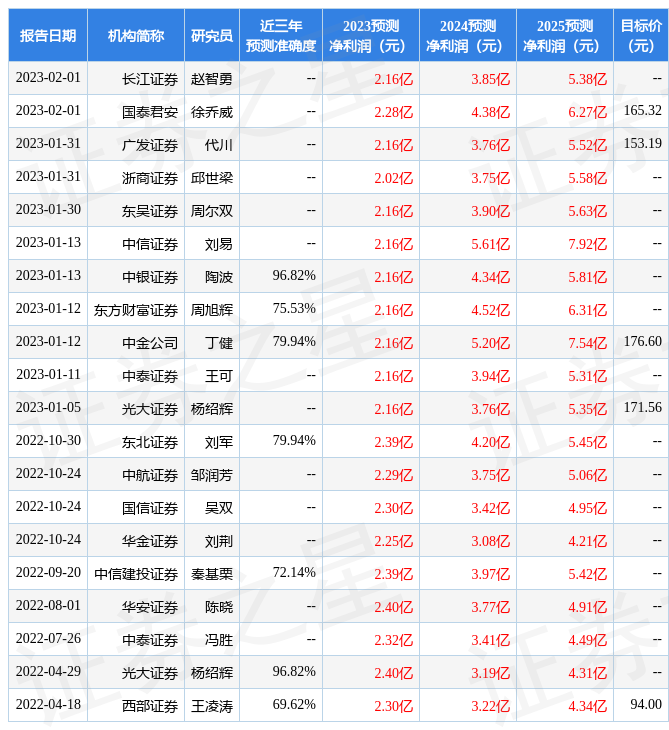Click the 目标价(元) column header
Screen dimensions: 669x730
click(x=641, y=35)
